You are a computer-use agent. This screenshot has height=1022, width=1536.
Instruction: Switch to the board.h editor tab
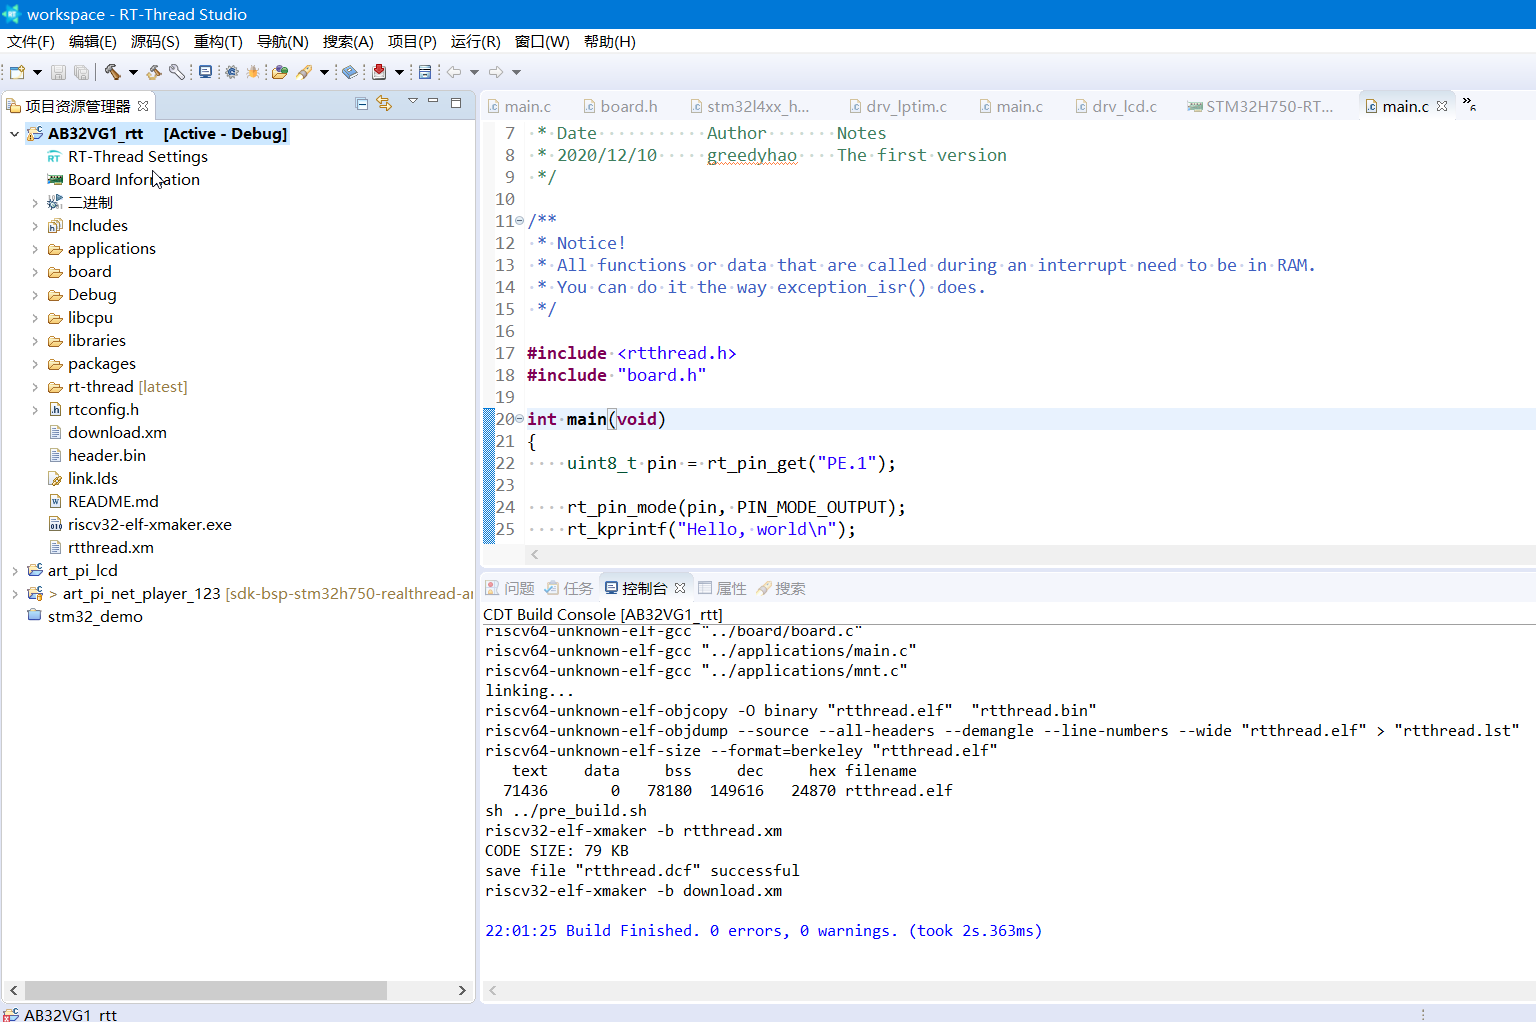click(x=620, y=106)
